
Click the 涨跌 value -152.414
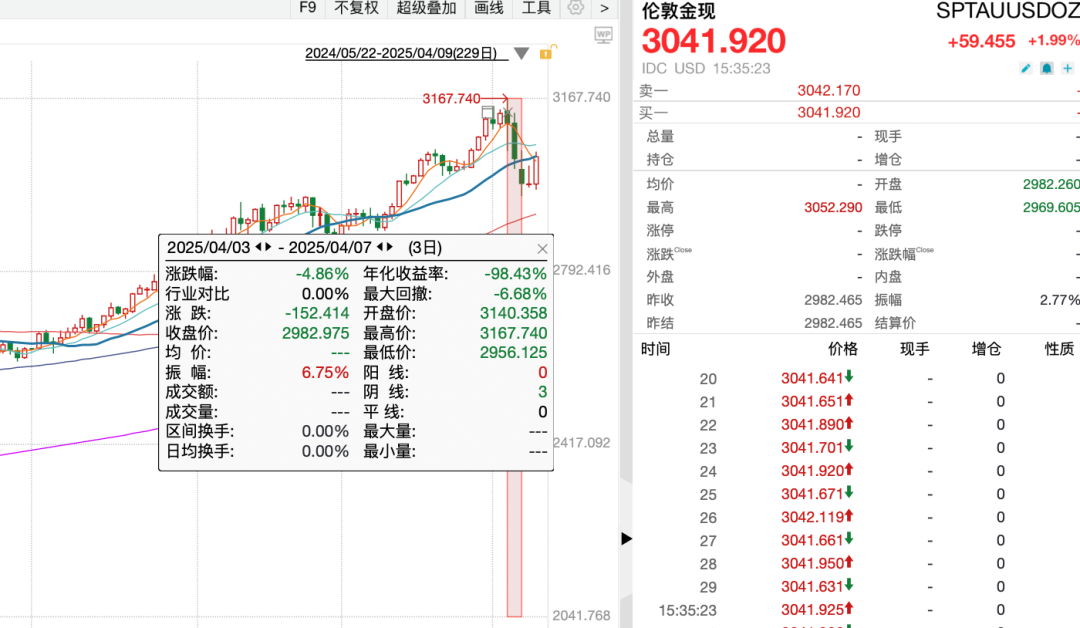317,313
